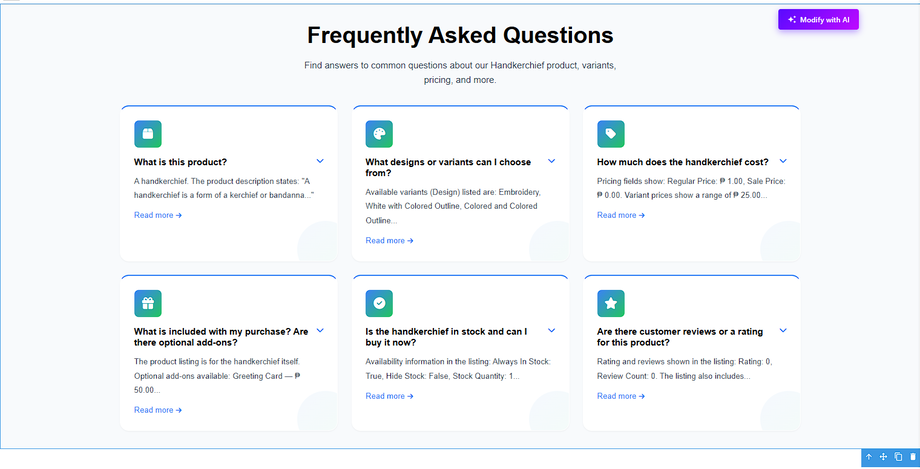Click the move handle icon in the section toolbar
This screenshot has height=469, width=920.
(x=884, y=457)
